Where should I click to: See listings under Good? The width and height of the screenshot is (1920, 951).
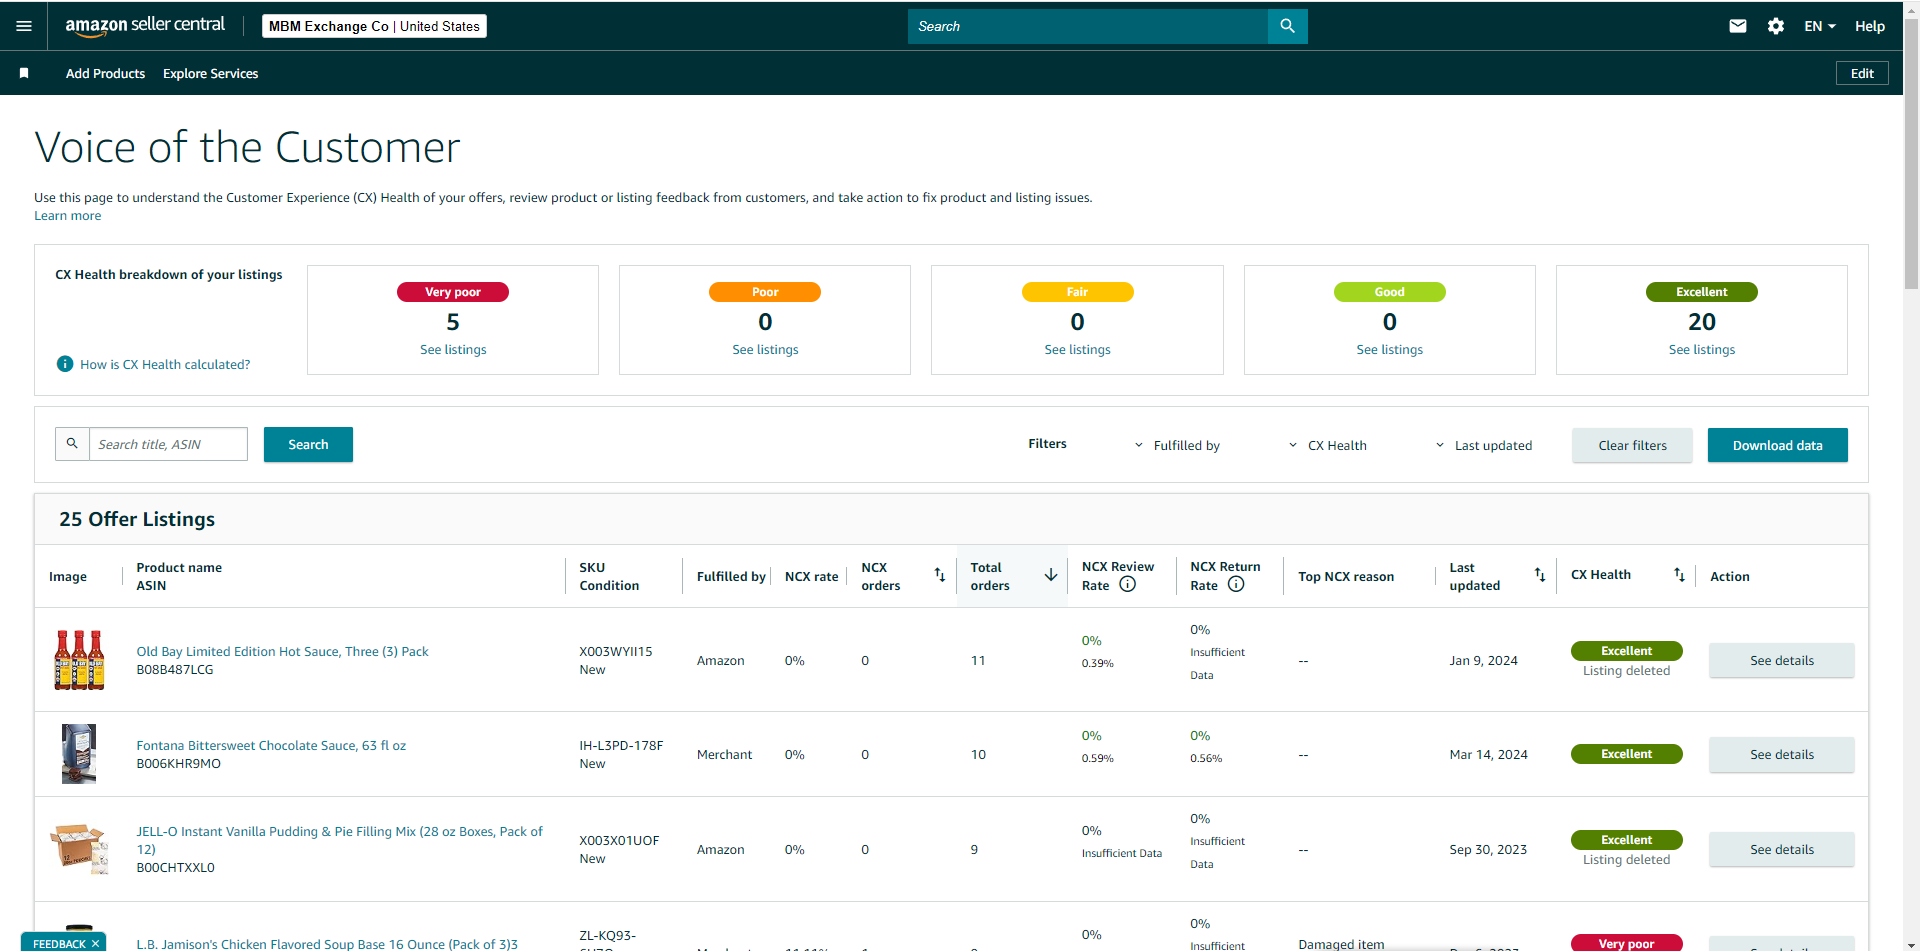pos(1389,349)
